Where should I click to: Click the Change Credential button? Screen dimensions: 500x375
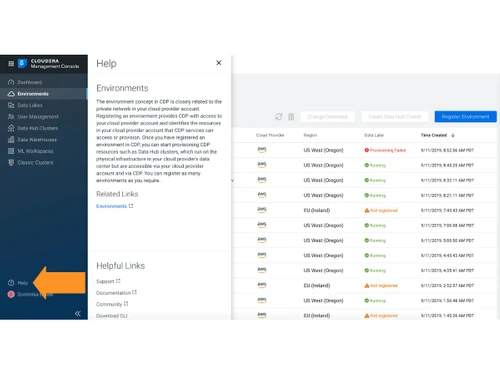coord(328,117)
